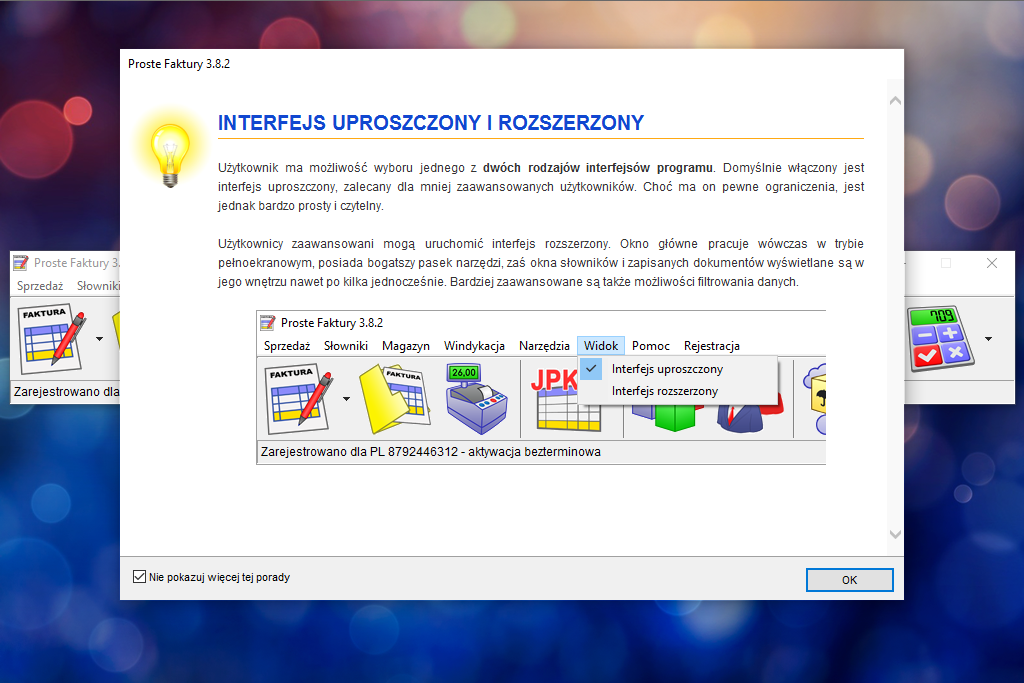Click the tip dialog scrollbar up arrow
This screenshot has height=683, width=1024.
(x=895, y=101)
